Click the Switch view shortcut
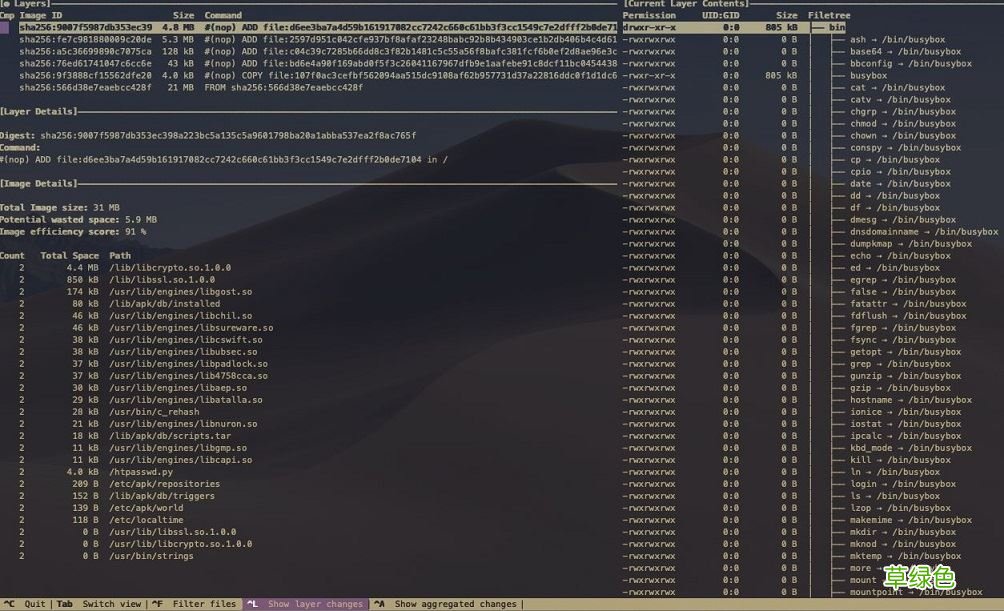Viewport: 1004px width, 611px height. pos(99,604)
